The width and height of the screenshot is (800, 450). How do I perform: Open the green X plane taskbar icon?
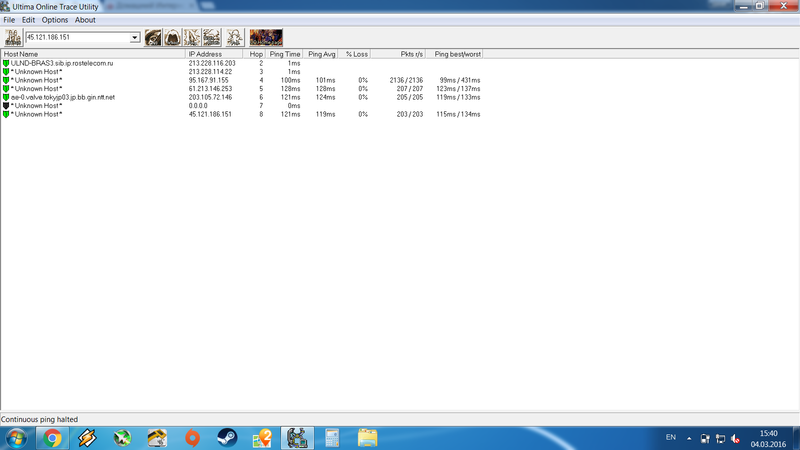pyautogui.click(x=122, y=438)
